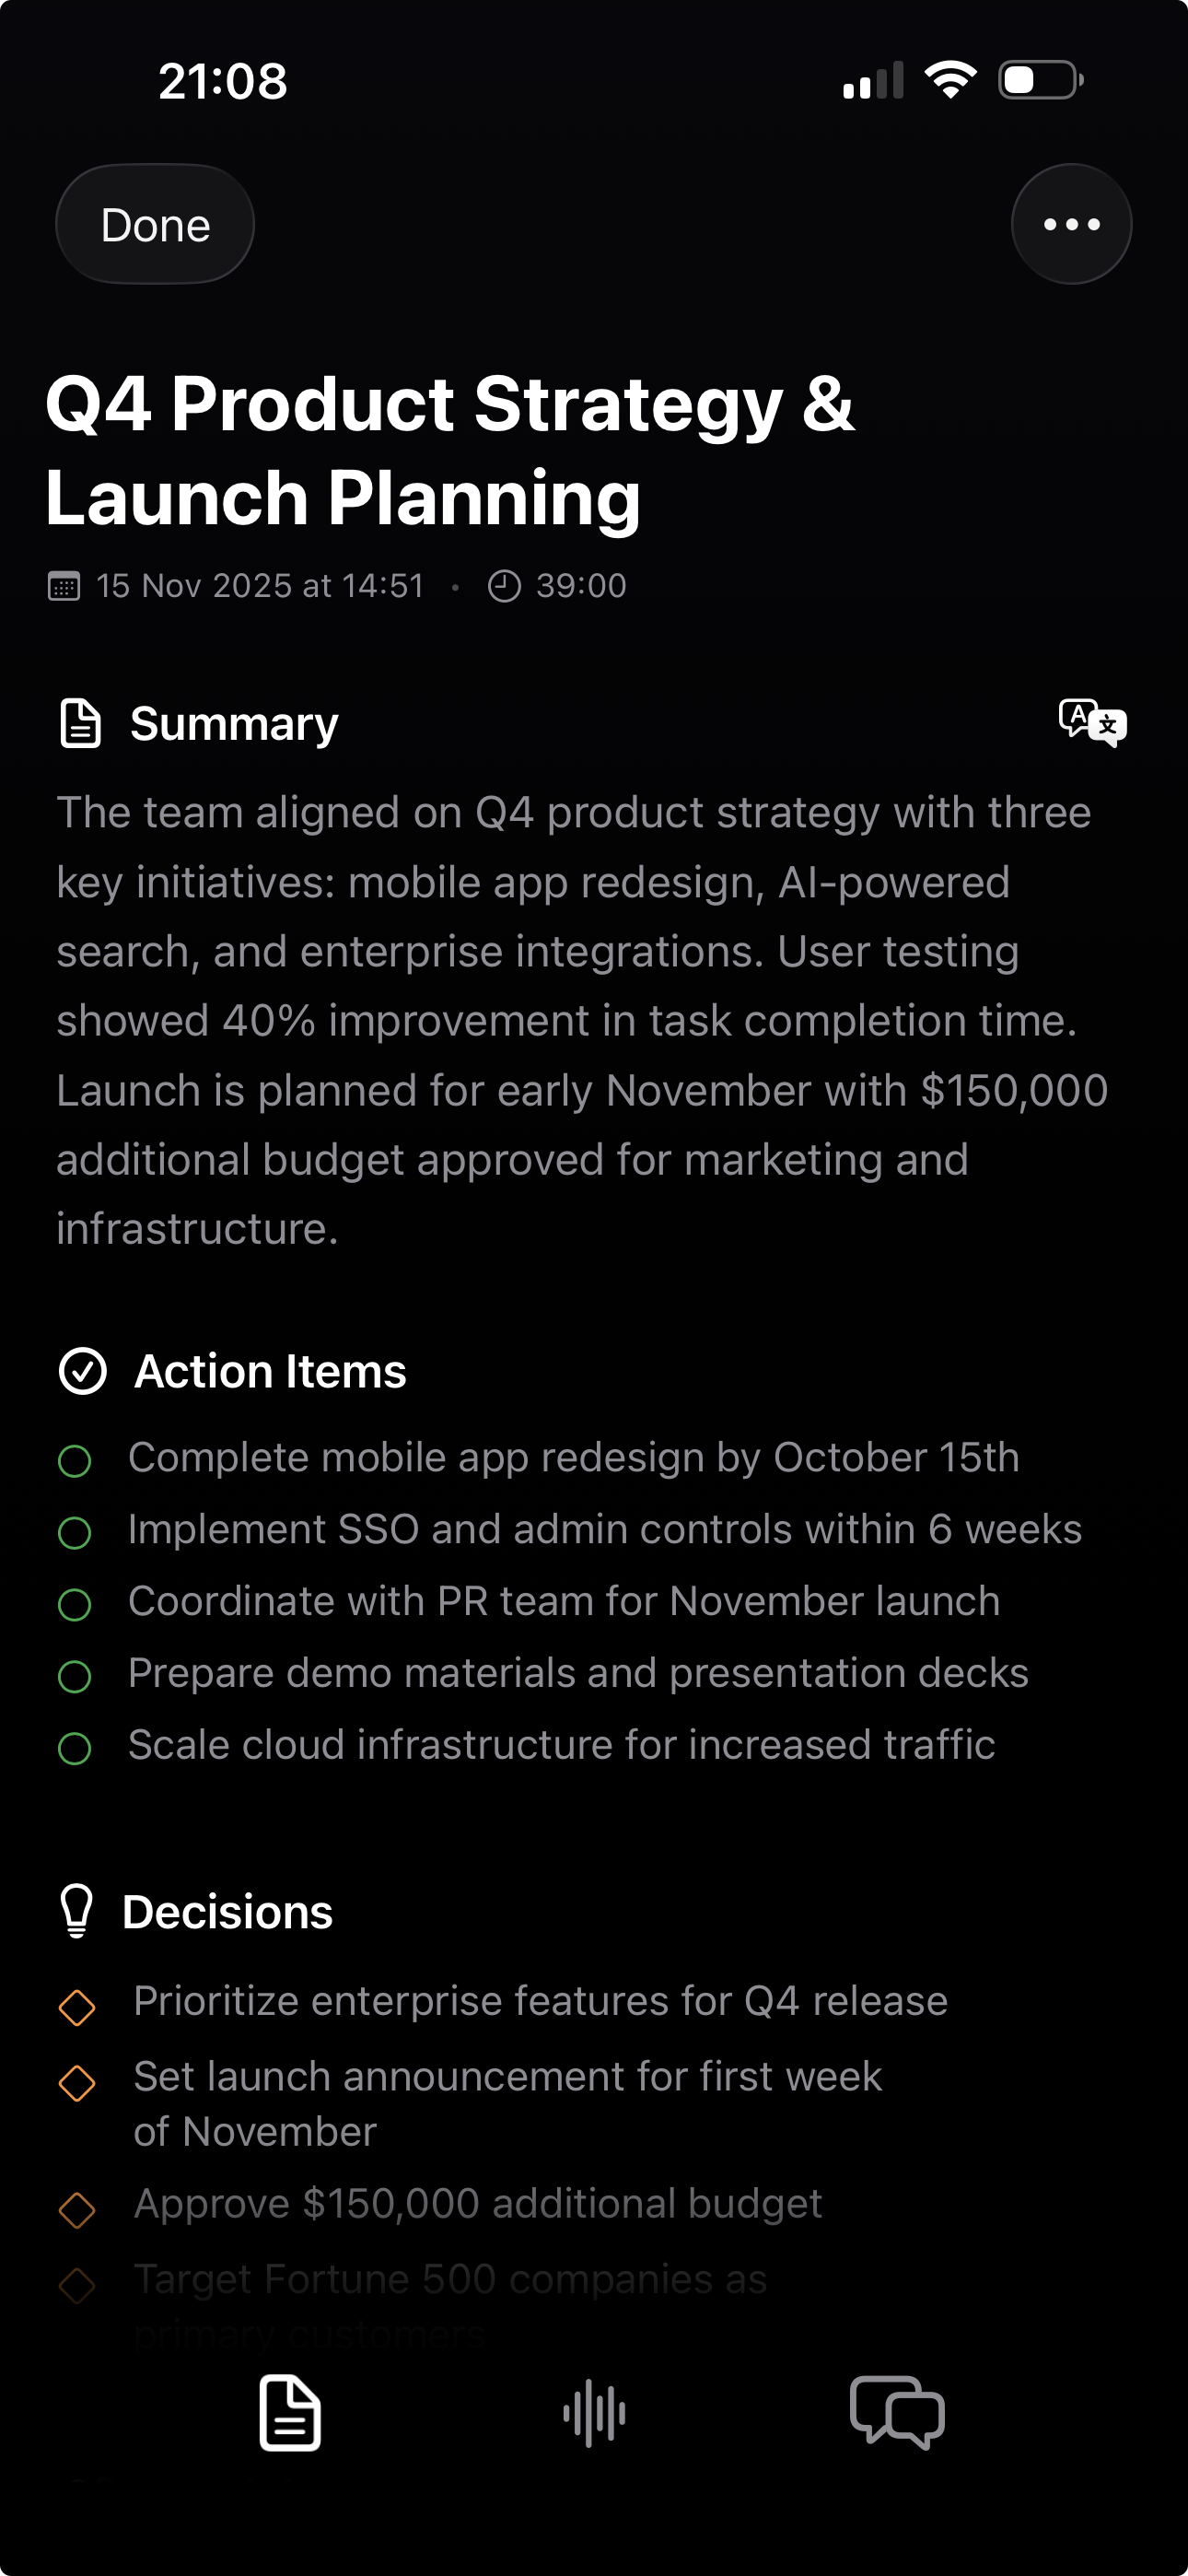Viewport: 1188px width, 2576px height.
Task: Check off 'Complete mobile app redesign' item
Action: pyautogui.click(x=75, y=1461)
